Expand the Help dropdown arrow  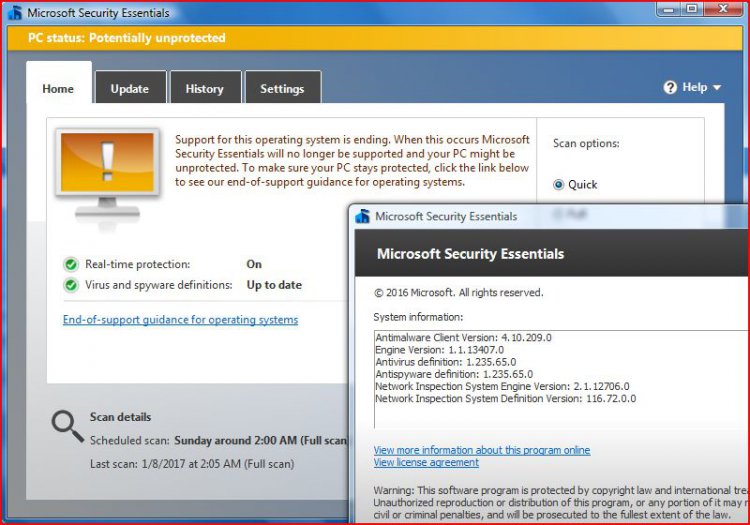click(717, 88)
